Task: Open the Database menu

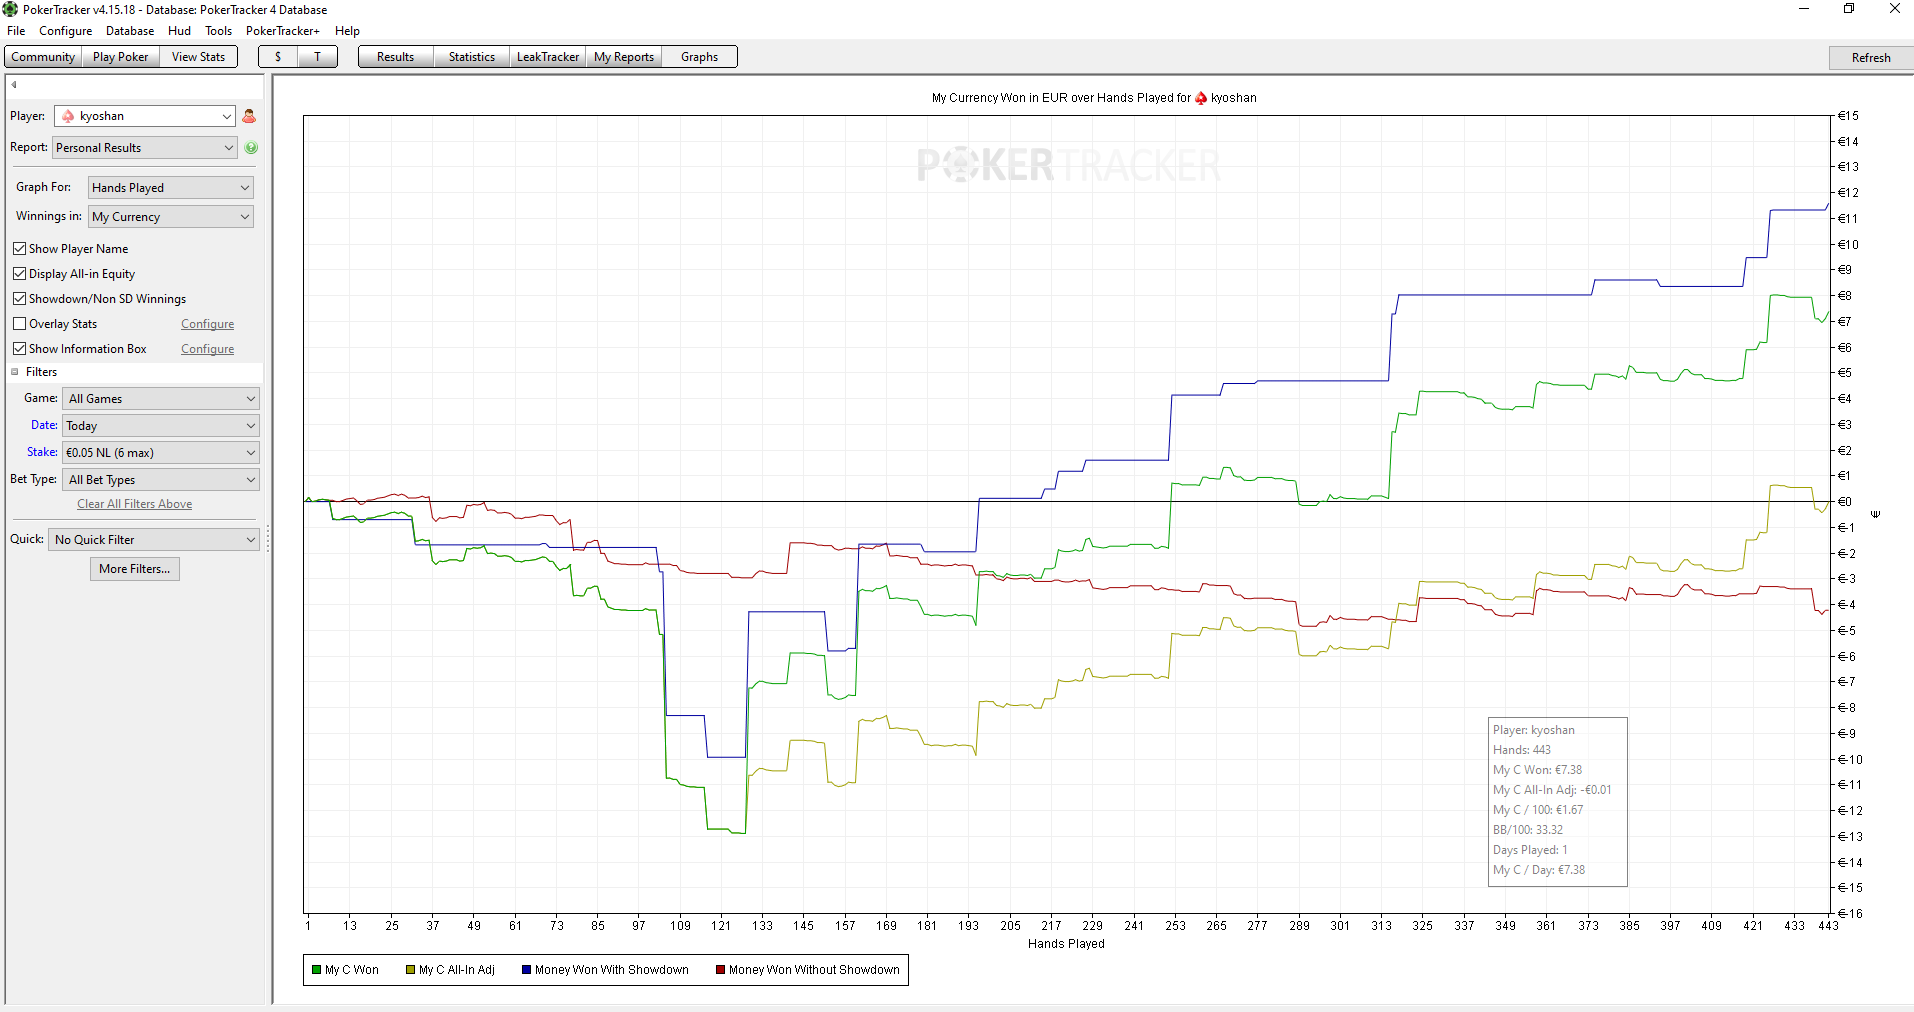Action: coord(130,31)
